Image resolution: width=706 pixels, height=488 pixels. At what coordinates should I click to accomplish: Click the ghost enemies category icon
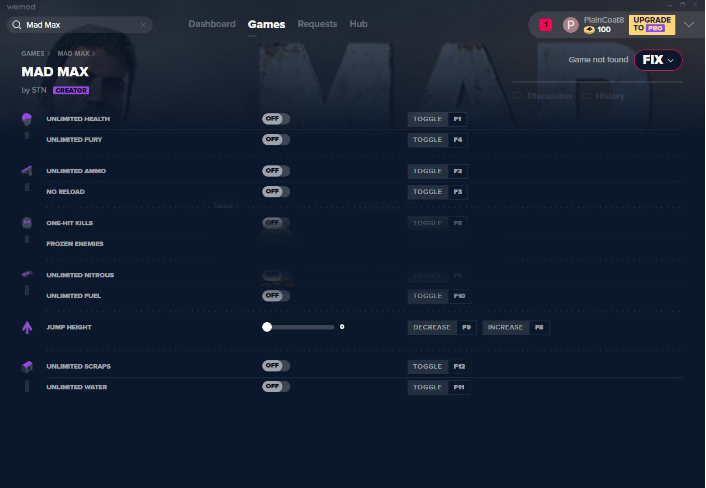tap(27, 223)
